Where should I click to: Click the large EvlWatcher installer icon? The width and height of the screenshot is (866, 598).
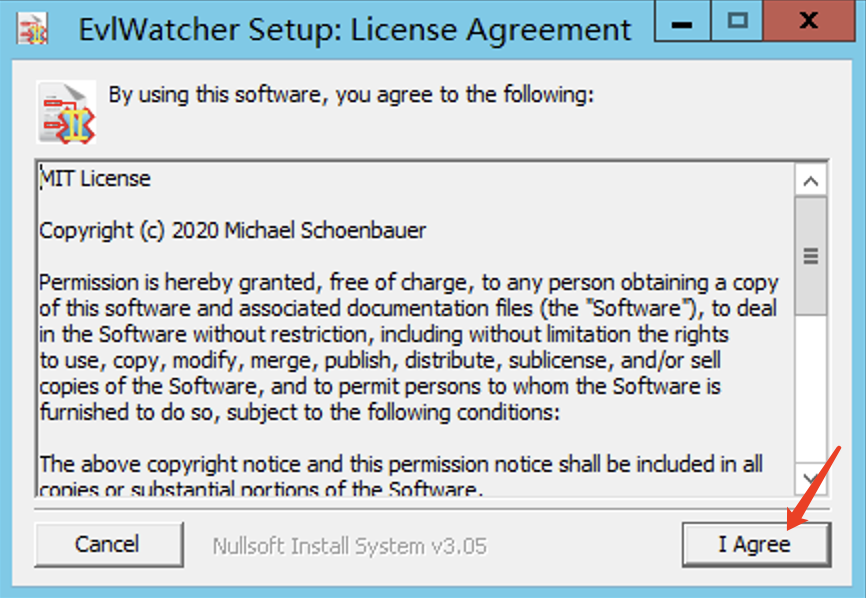65,112
